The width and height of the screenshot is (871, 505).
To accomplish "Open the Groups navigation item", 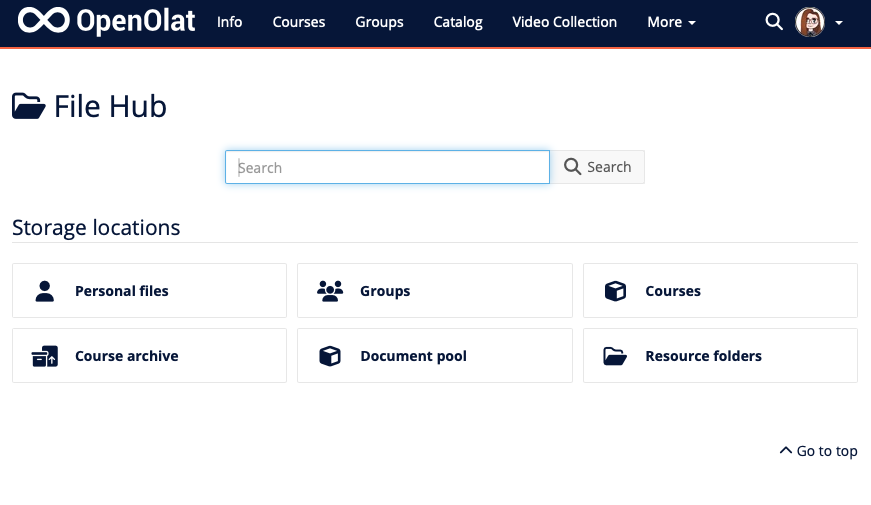I will 379,22.
